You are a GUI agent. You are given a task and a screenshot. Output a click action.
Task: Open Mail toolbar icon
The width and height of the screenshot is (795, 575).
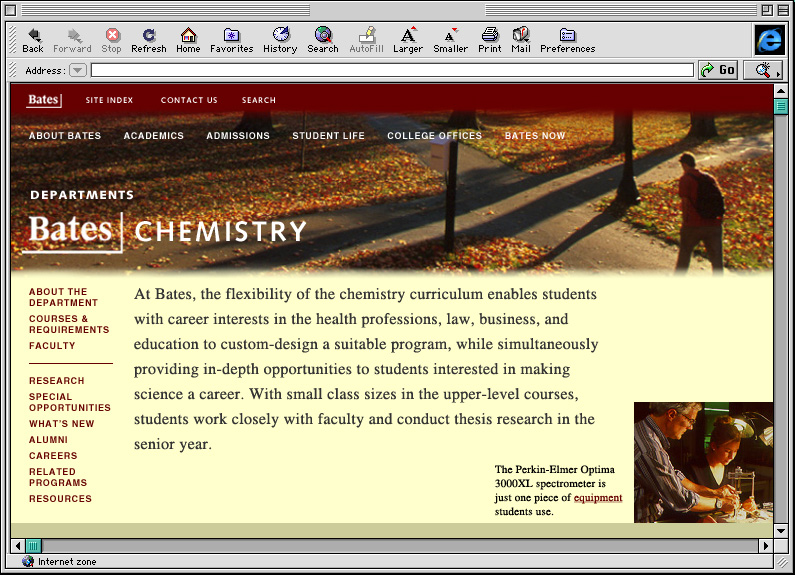521,34
